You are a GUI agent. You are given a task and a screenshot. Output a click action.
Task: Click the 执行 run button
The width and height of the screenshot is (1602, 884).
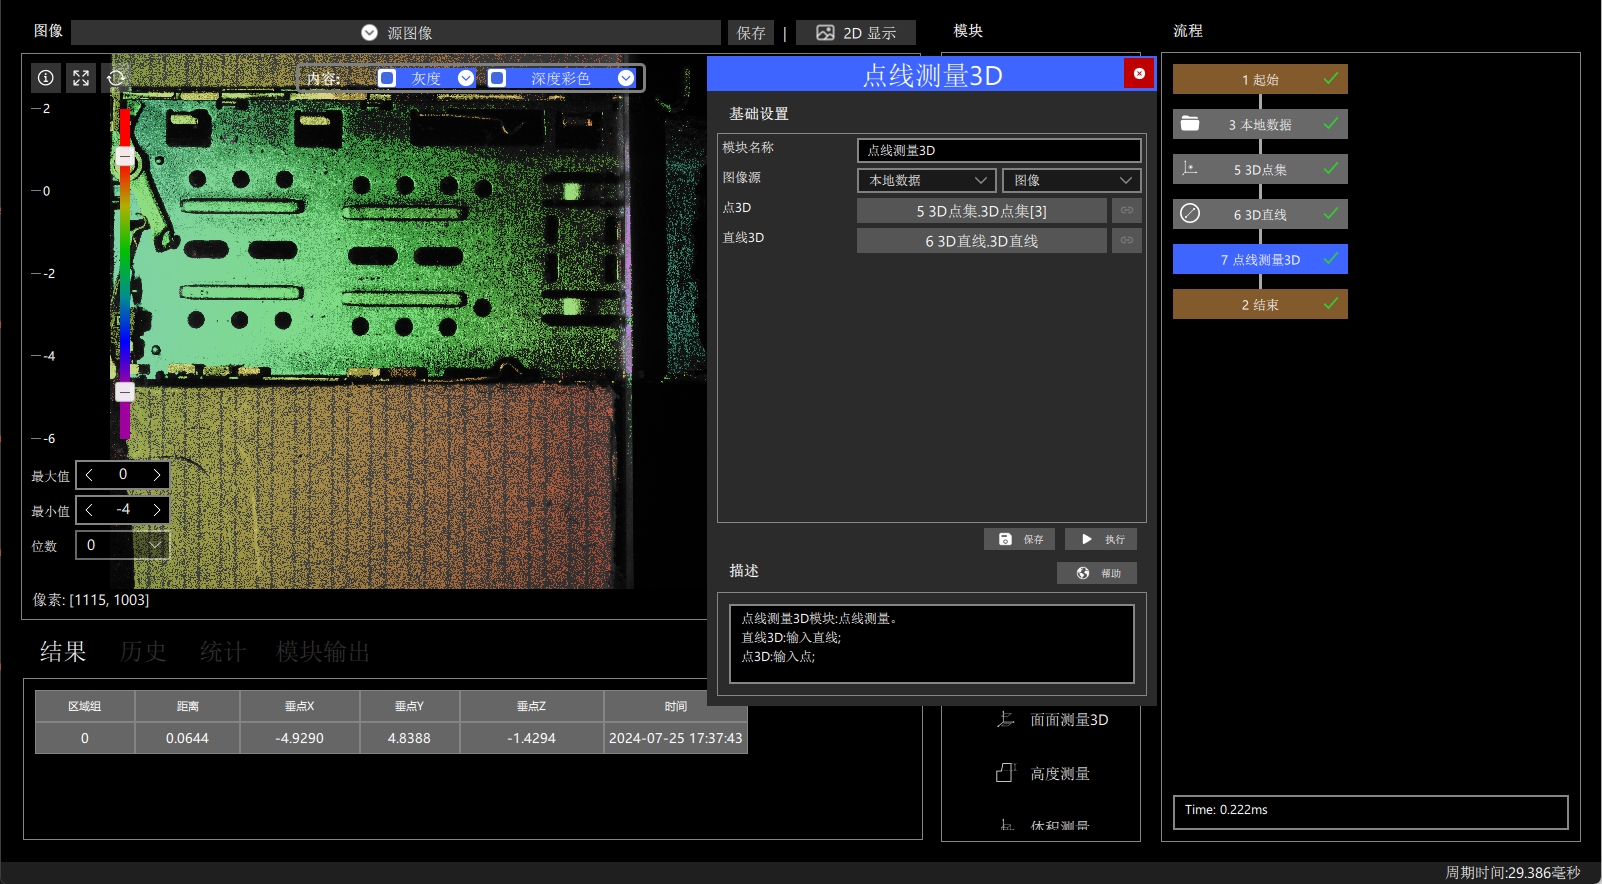coord(1101,540)
